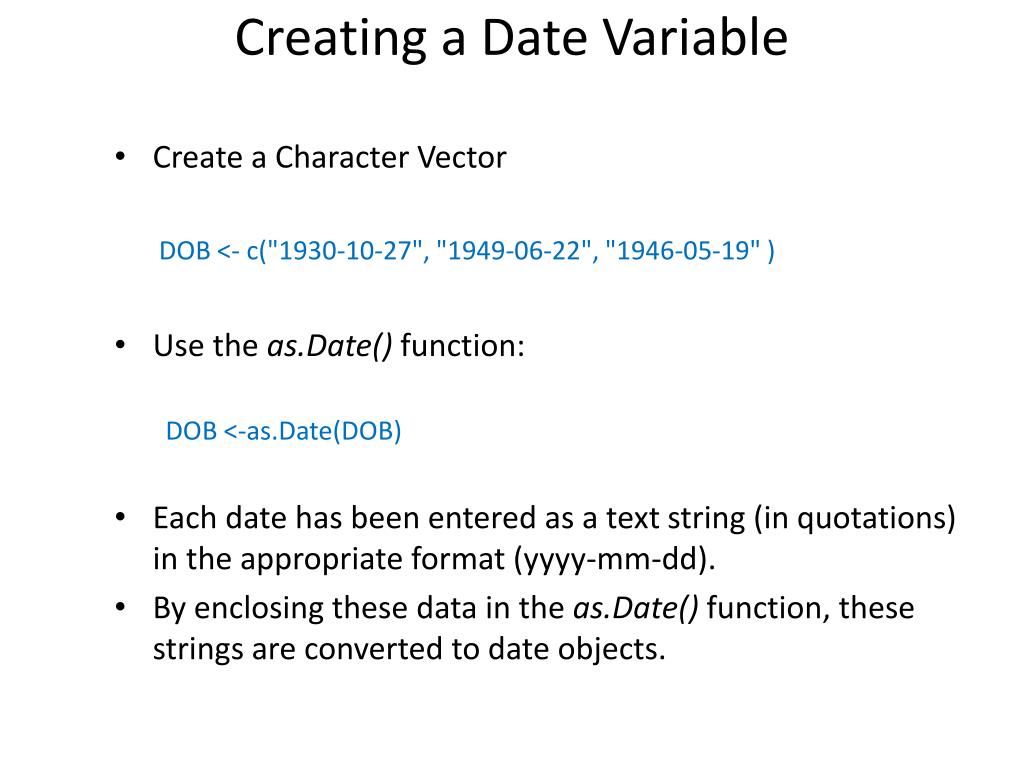Click the bullet before By enclosing these
This screenshot has width=1024, height=768.
(x=120, y=607)
